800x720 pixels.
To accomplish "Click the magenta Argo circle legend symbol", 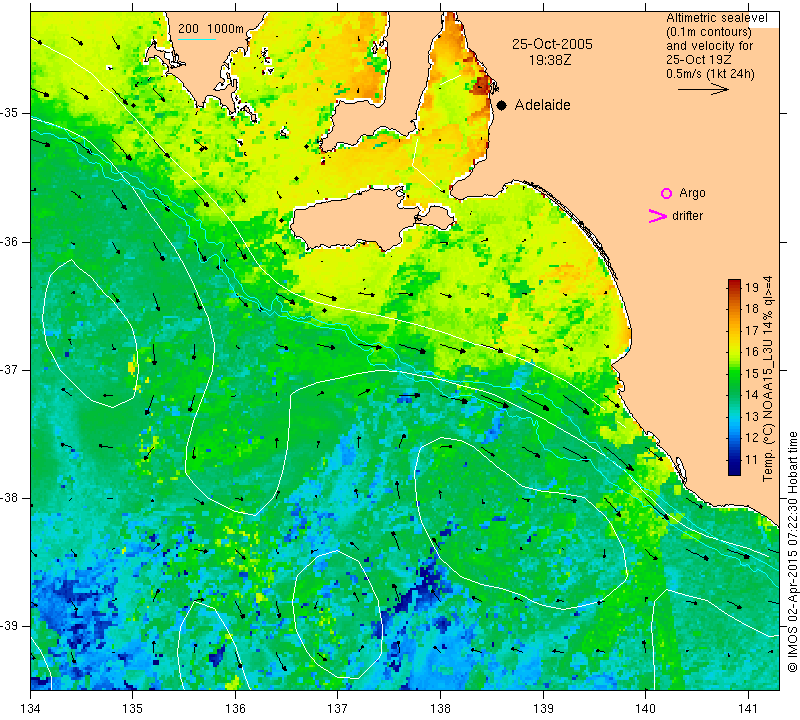I will [x=666, y=193].
